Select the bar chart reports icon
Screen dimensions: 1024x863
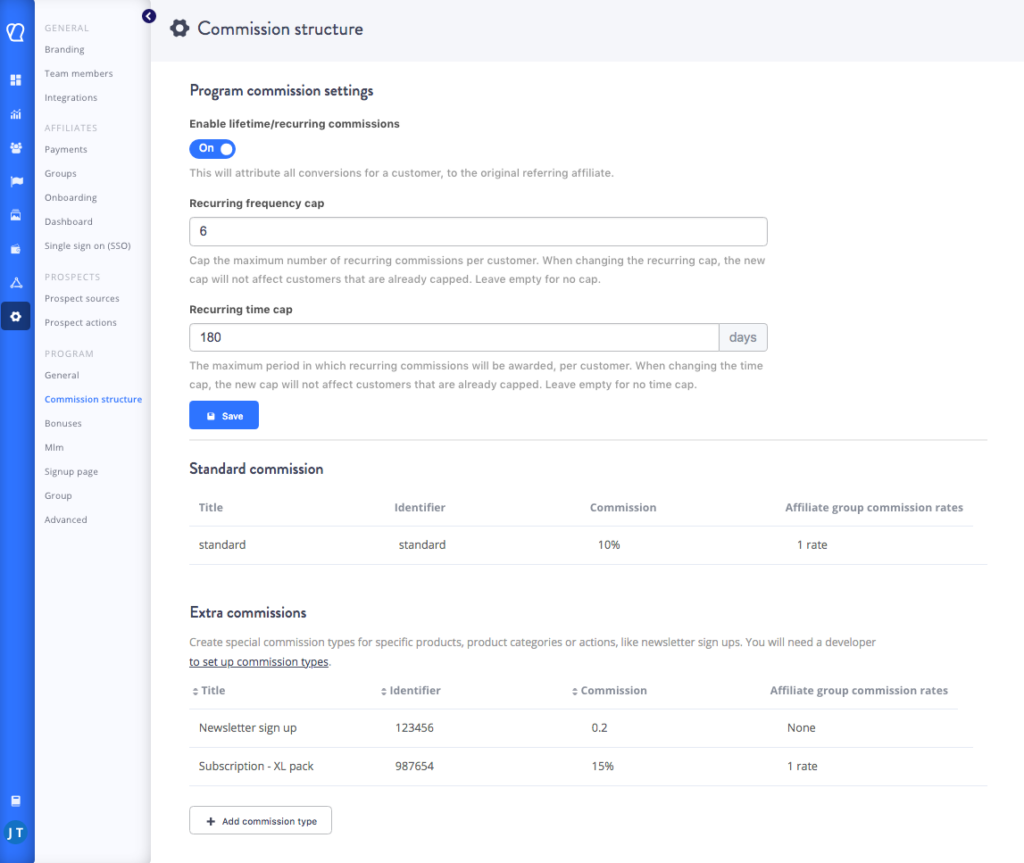click(x=15, y=114)
